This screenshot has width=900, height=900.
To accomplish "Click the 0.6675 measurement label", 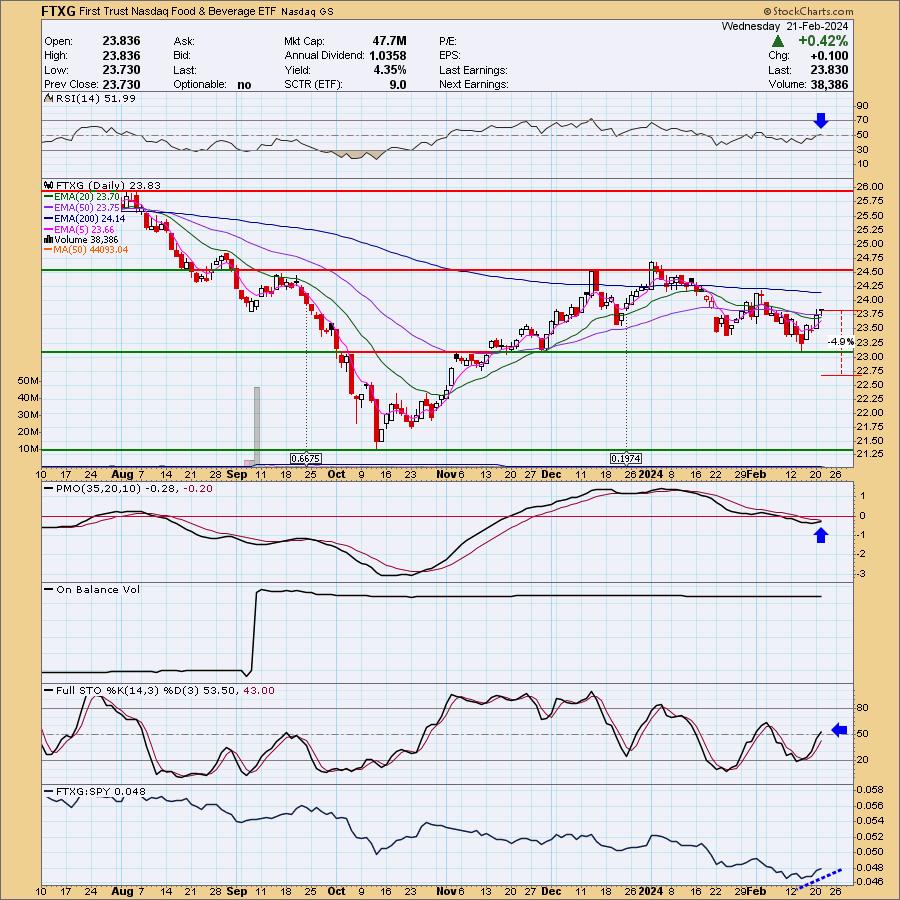I will tap(306, 459).
